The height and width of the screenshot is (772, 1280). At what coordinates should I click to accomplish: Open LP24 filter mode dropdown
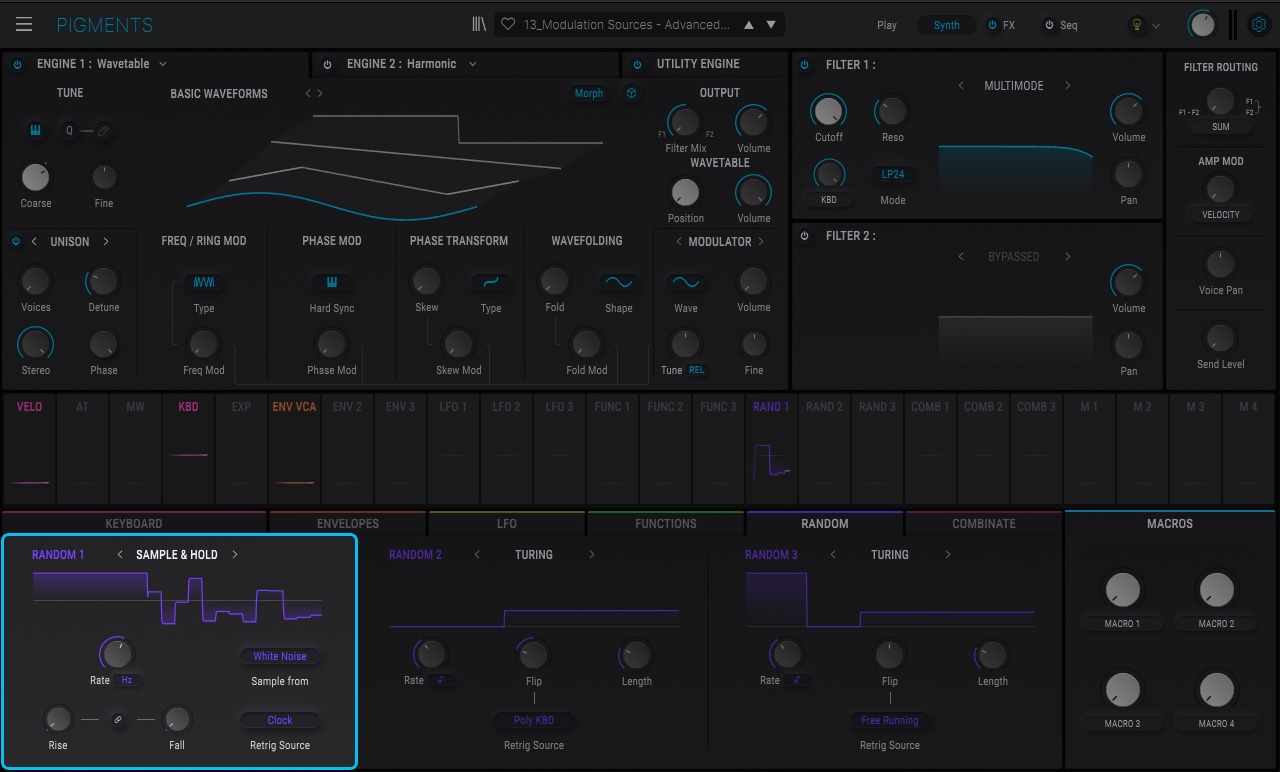point(893,174)
